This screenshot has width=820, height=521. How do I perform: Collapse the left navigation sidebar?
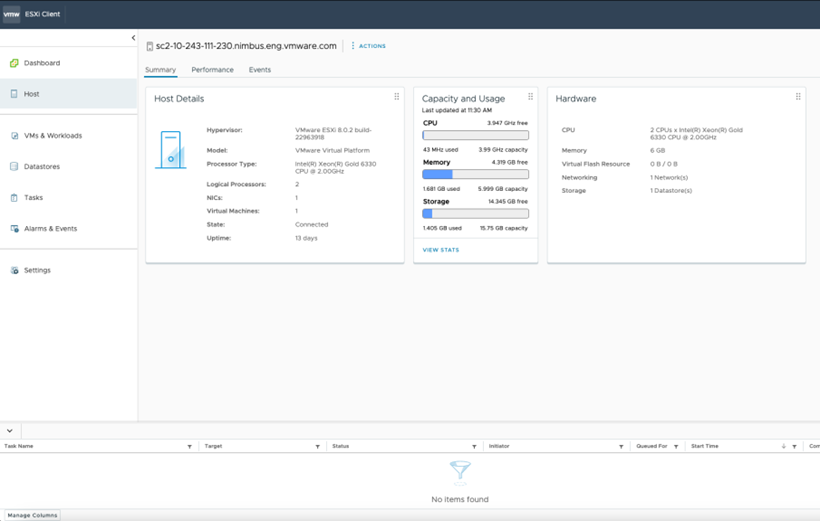click(133, 38)
